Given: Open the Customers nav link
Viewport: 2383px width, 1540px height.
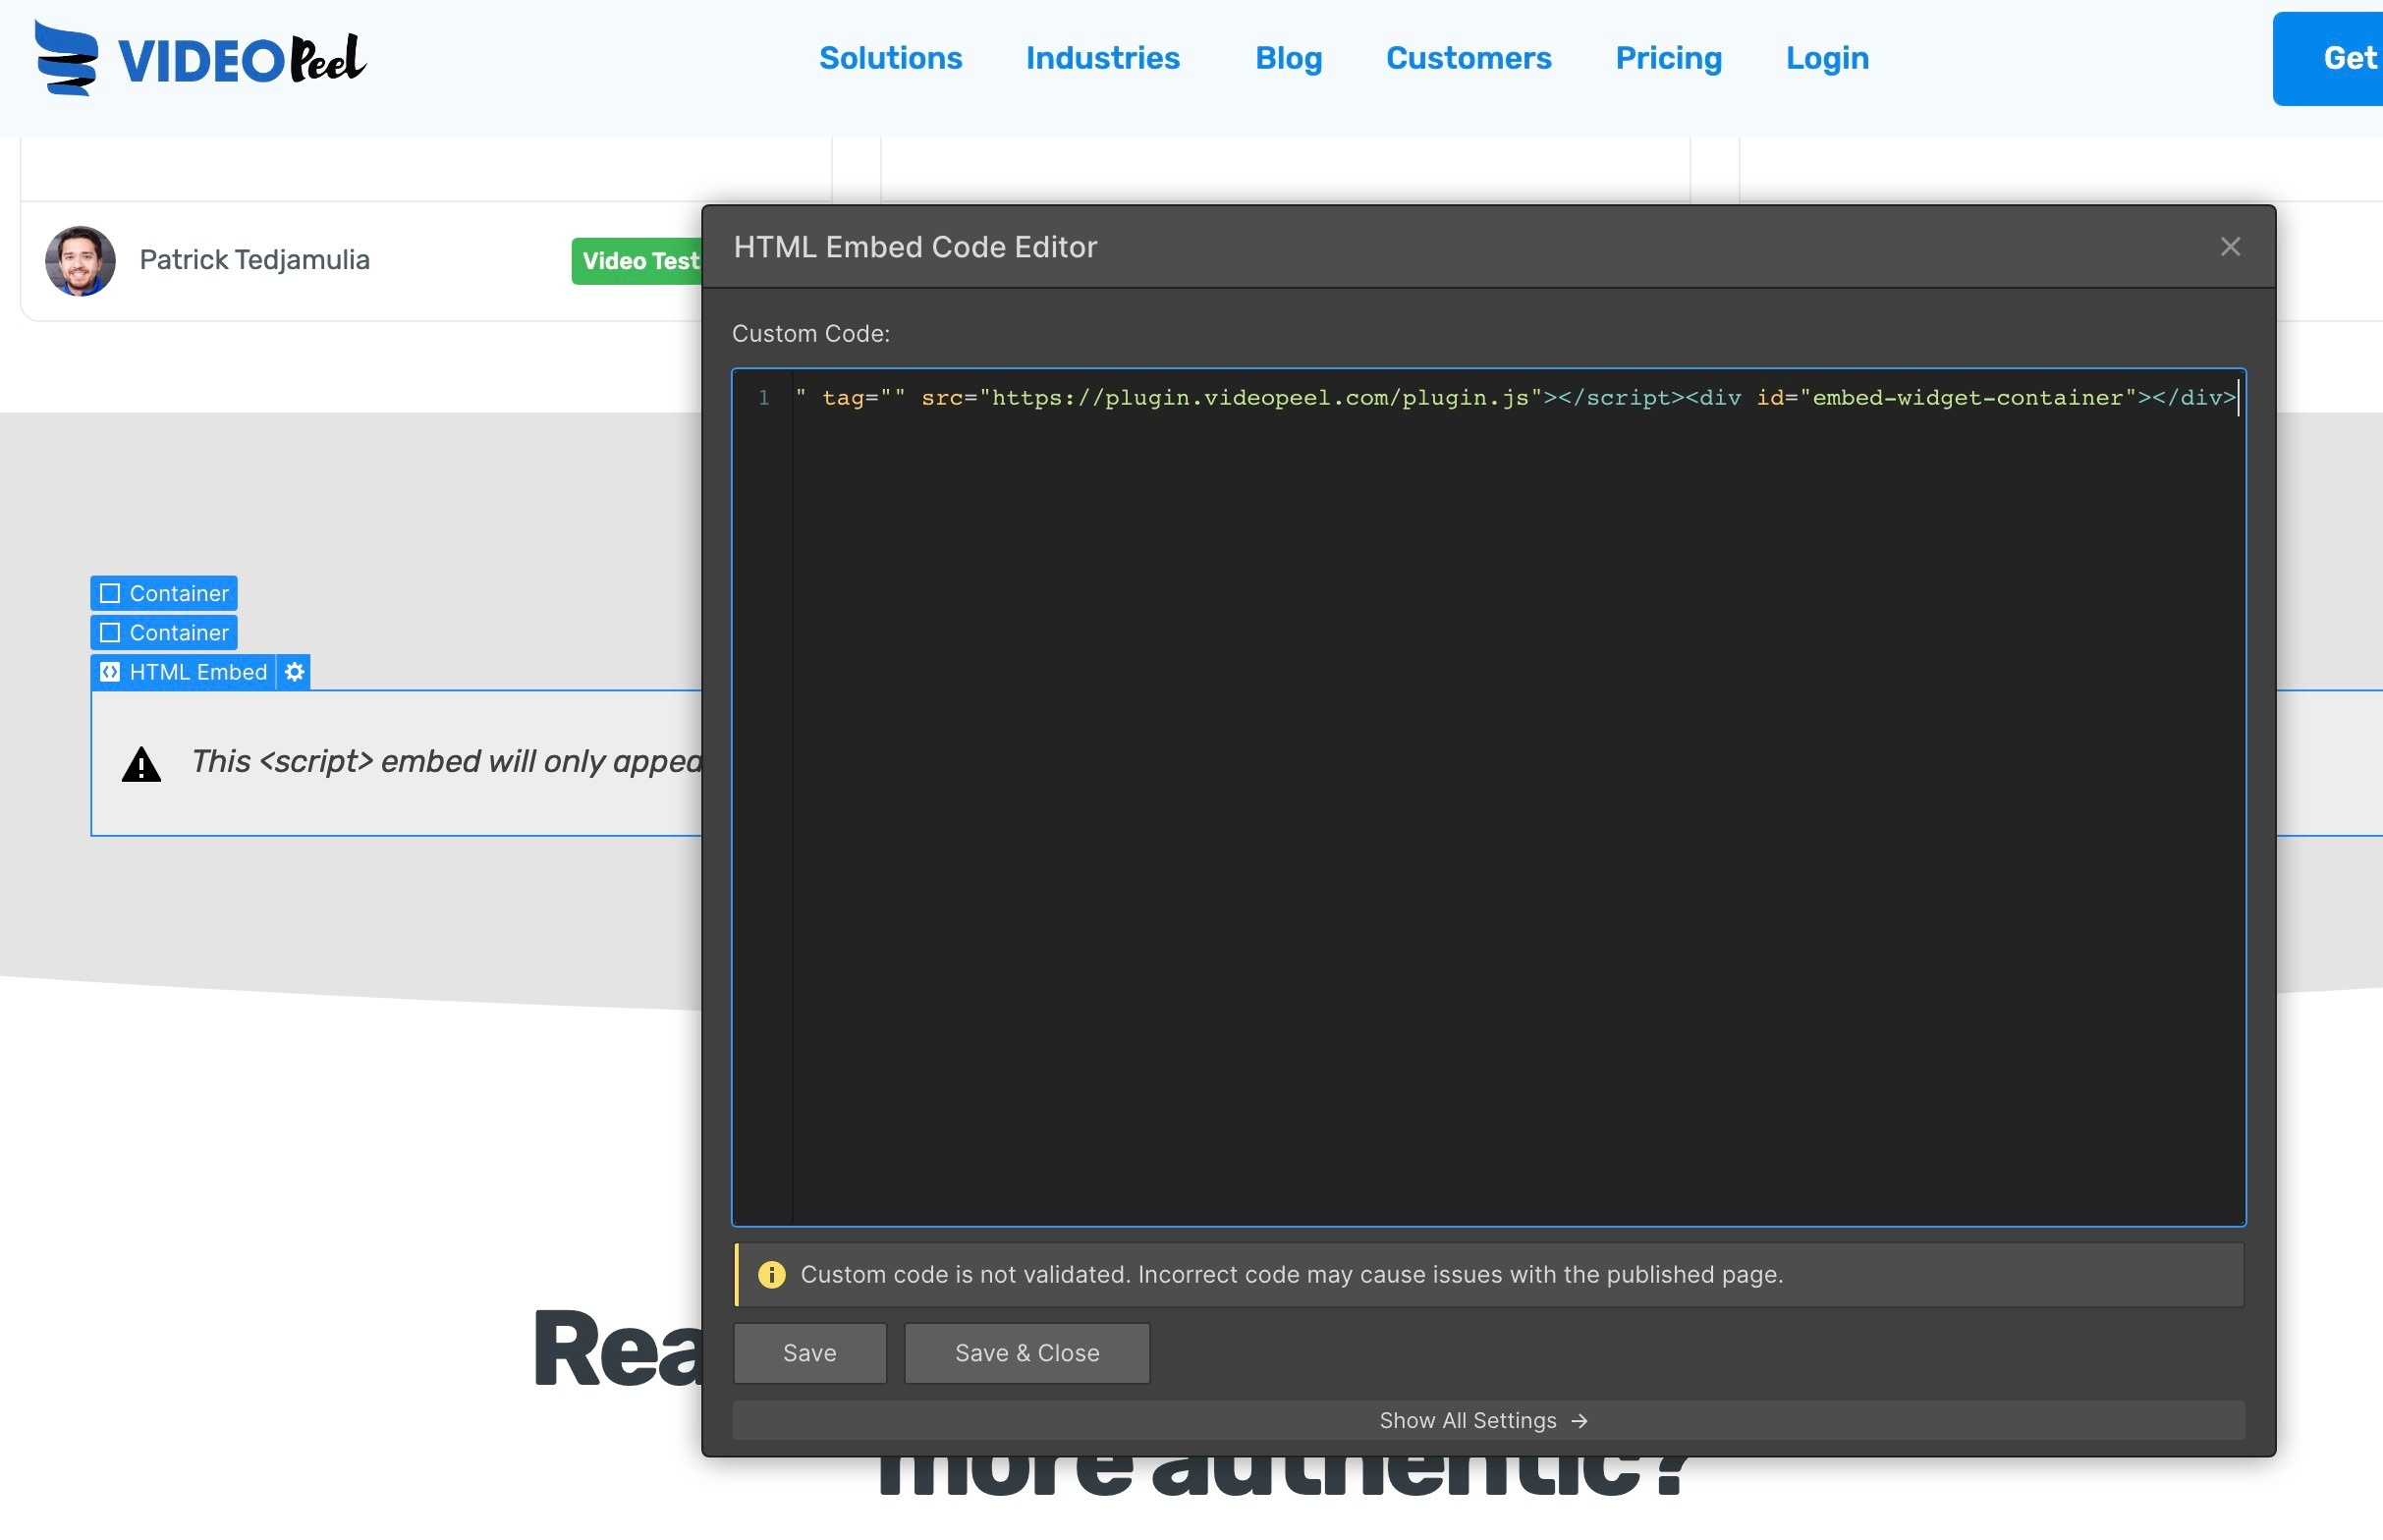Looking at the screenshot, I should coord(1468,58).
